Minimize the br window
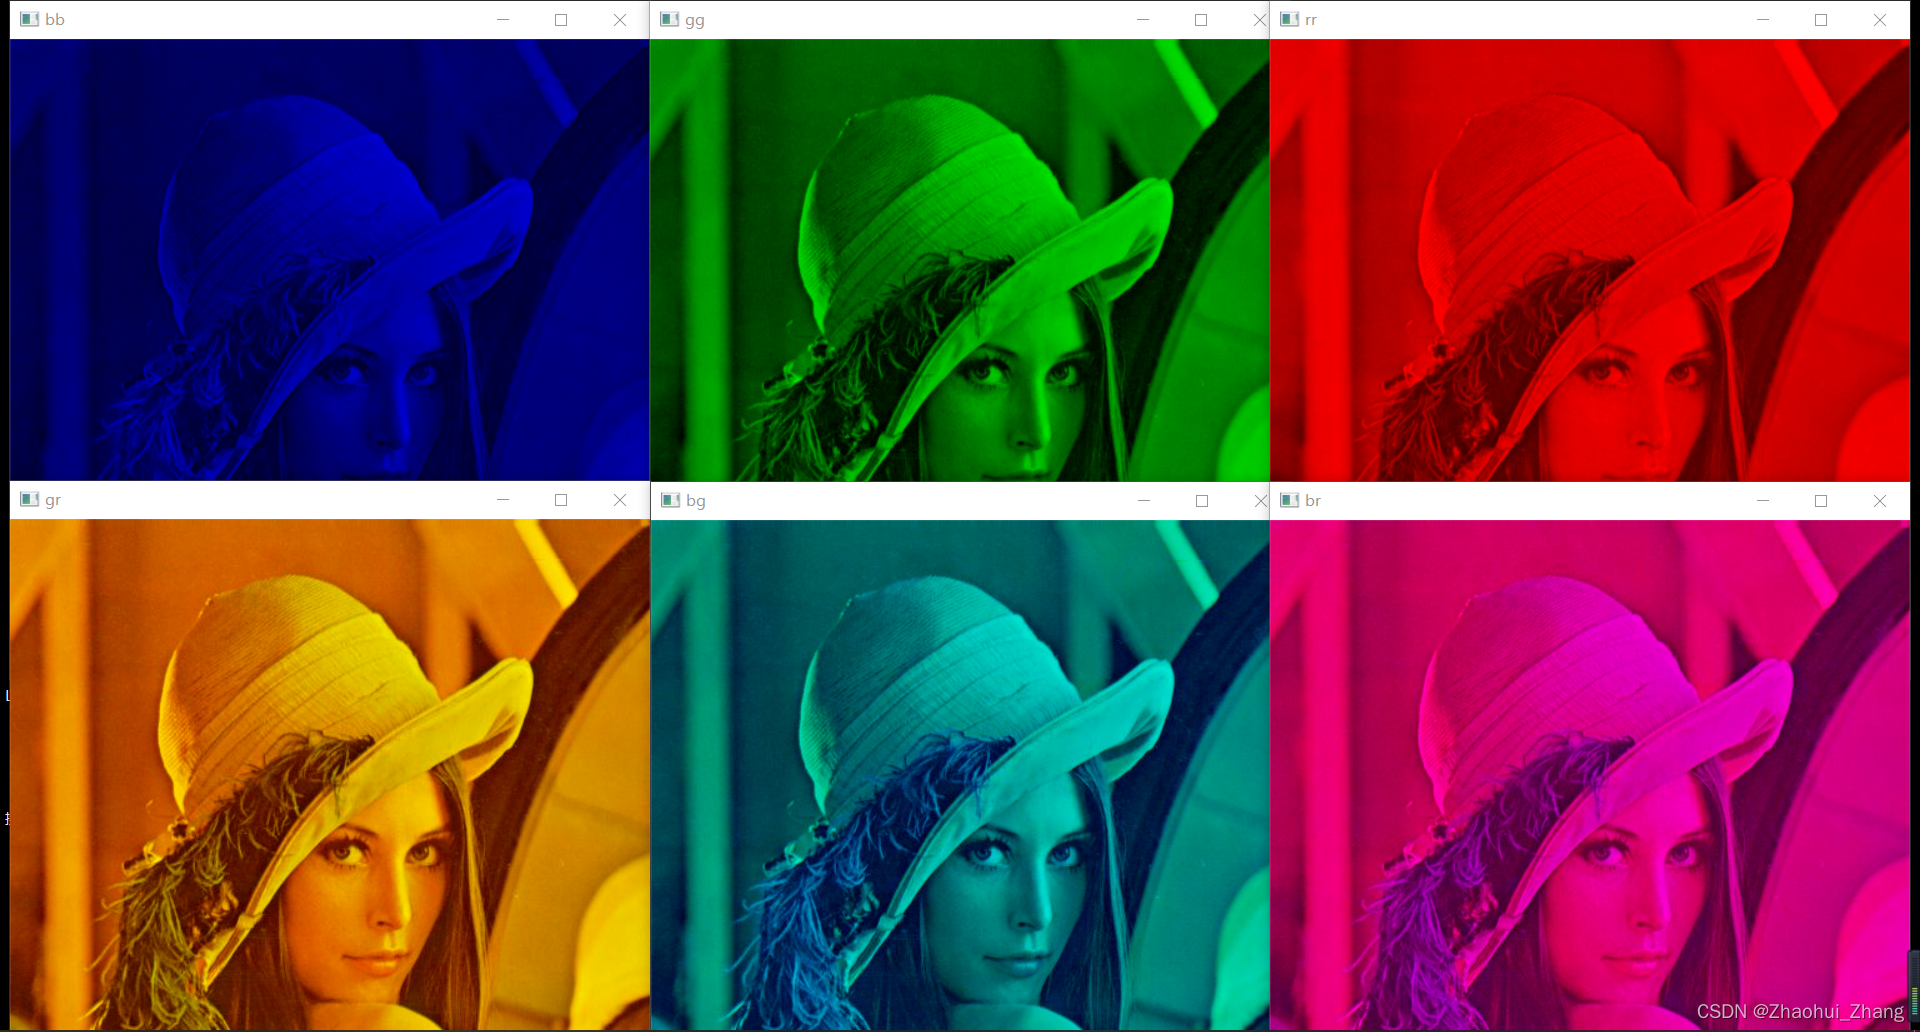 point(1763,501)
